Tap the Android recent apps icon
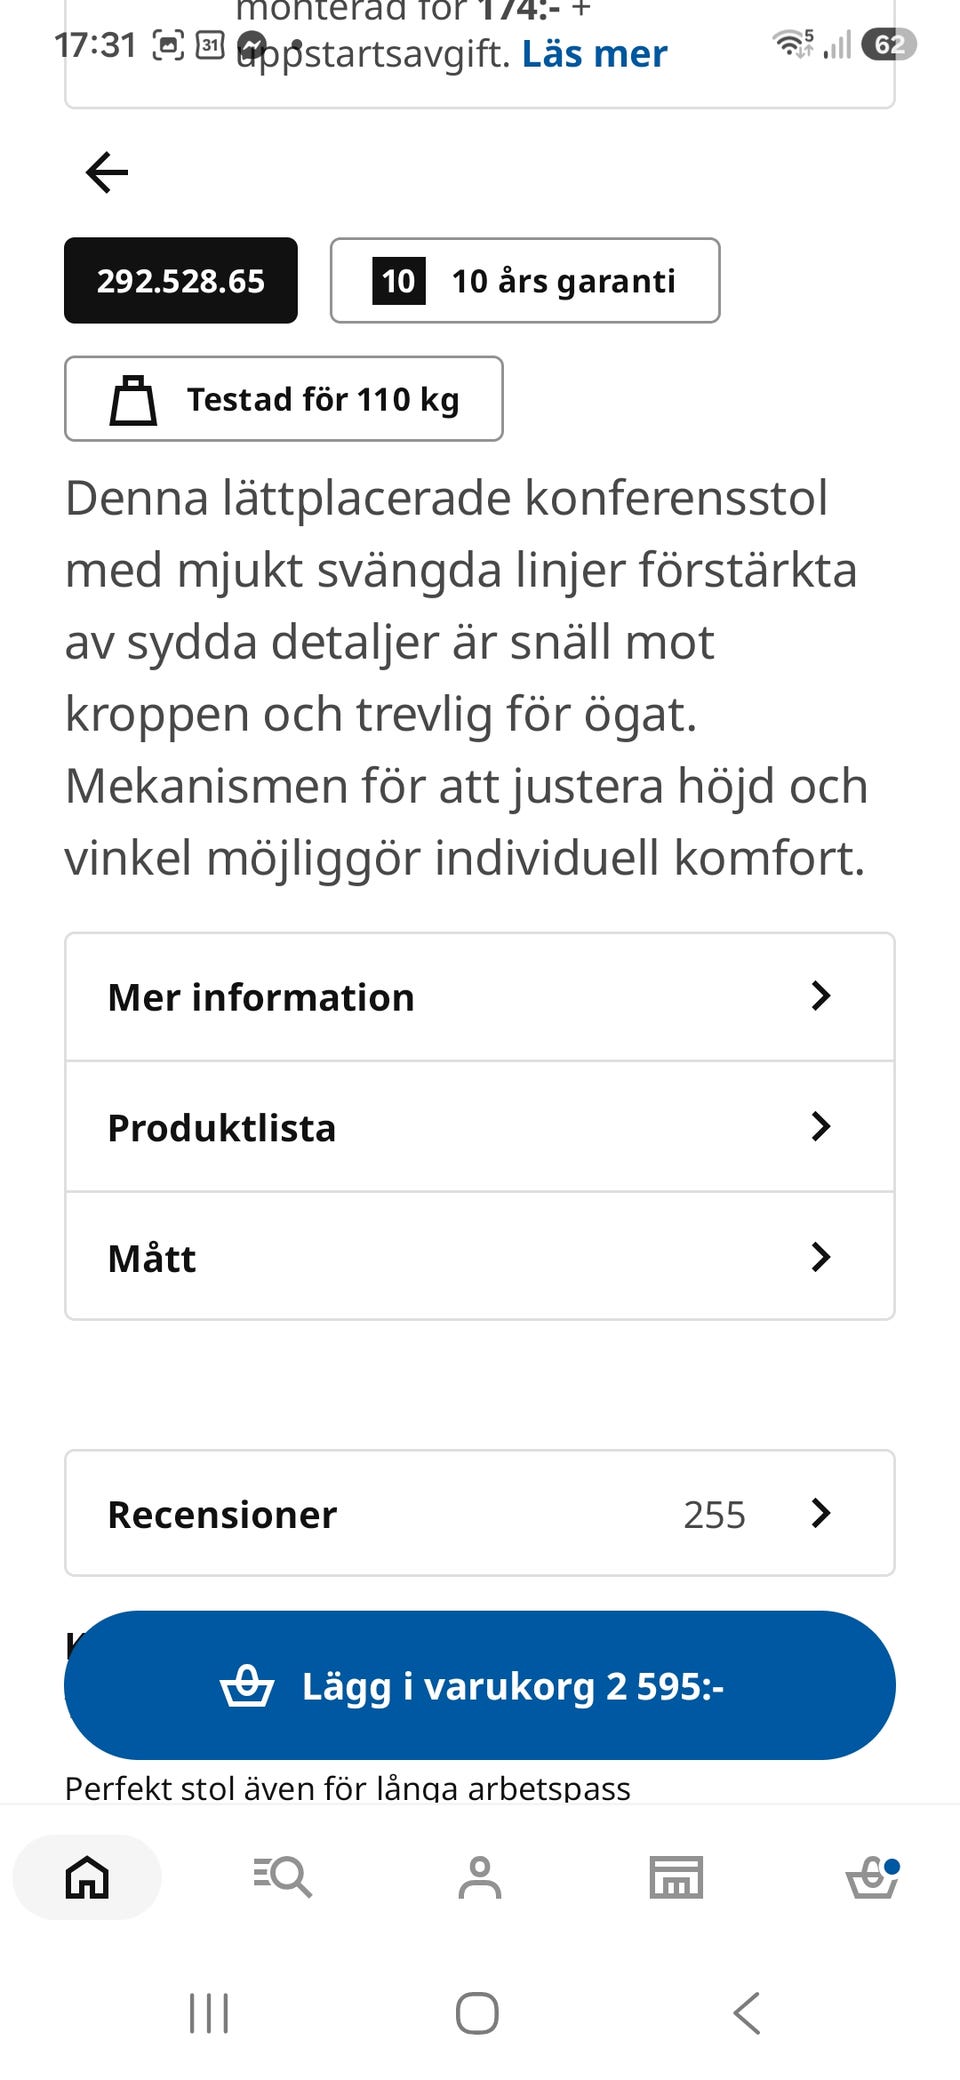960x2080 pixels. [209, 2013]
